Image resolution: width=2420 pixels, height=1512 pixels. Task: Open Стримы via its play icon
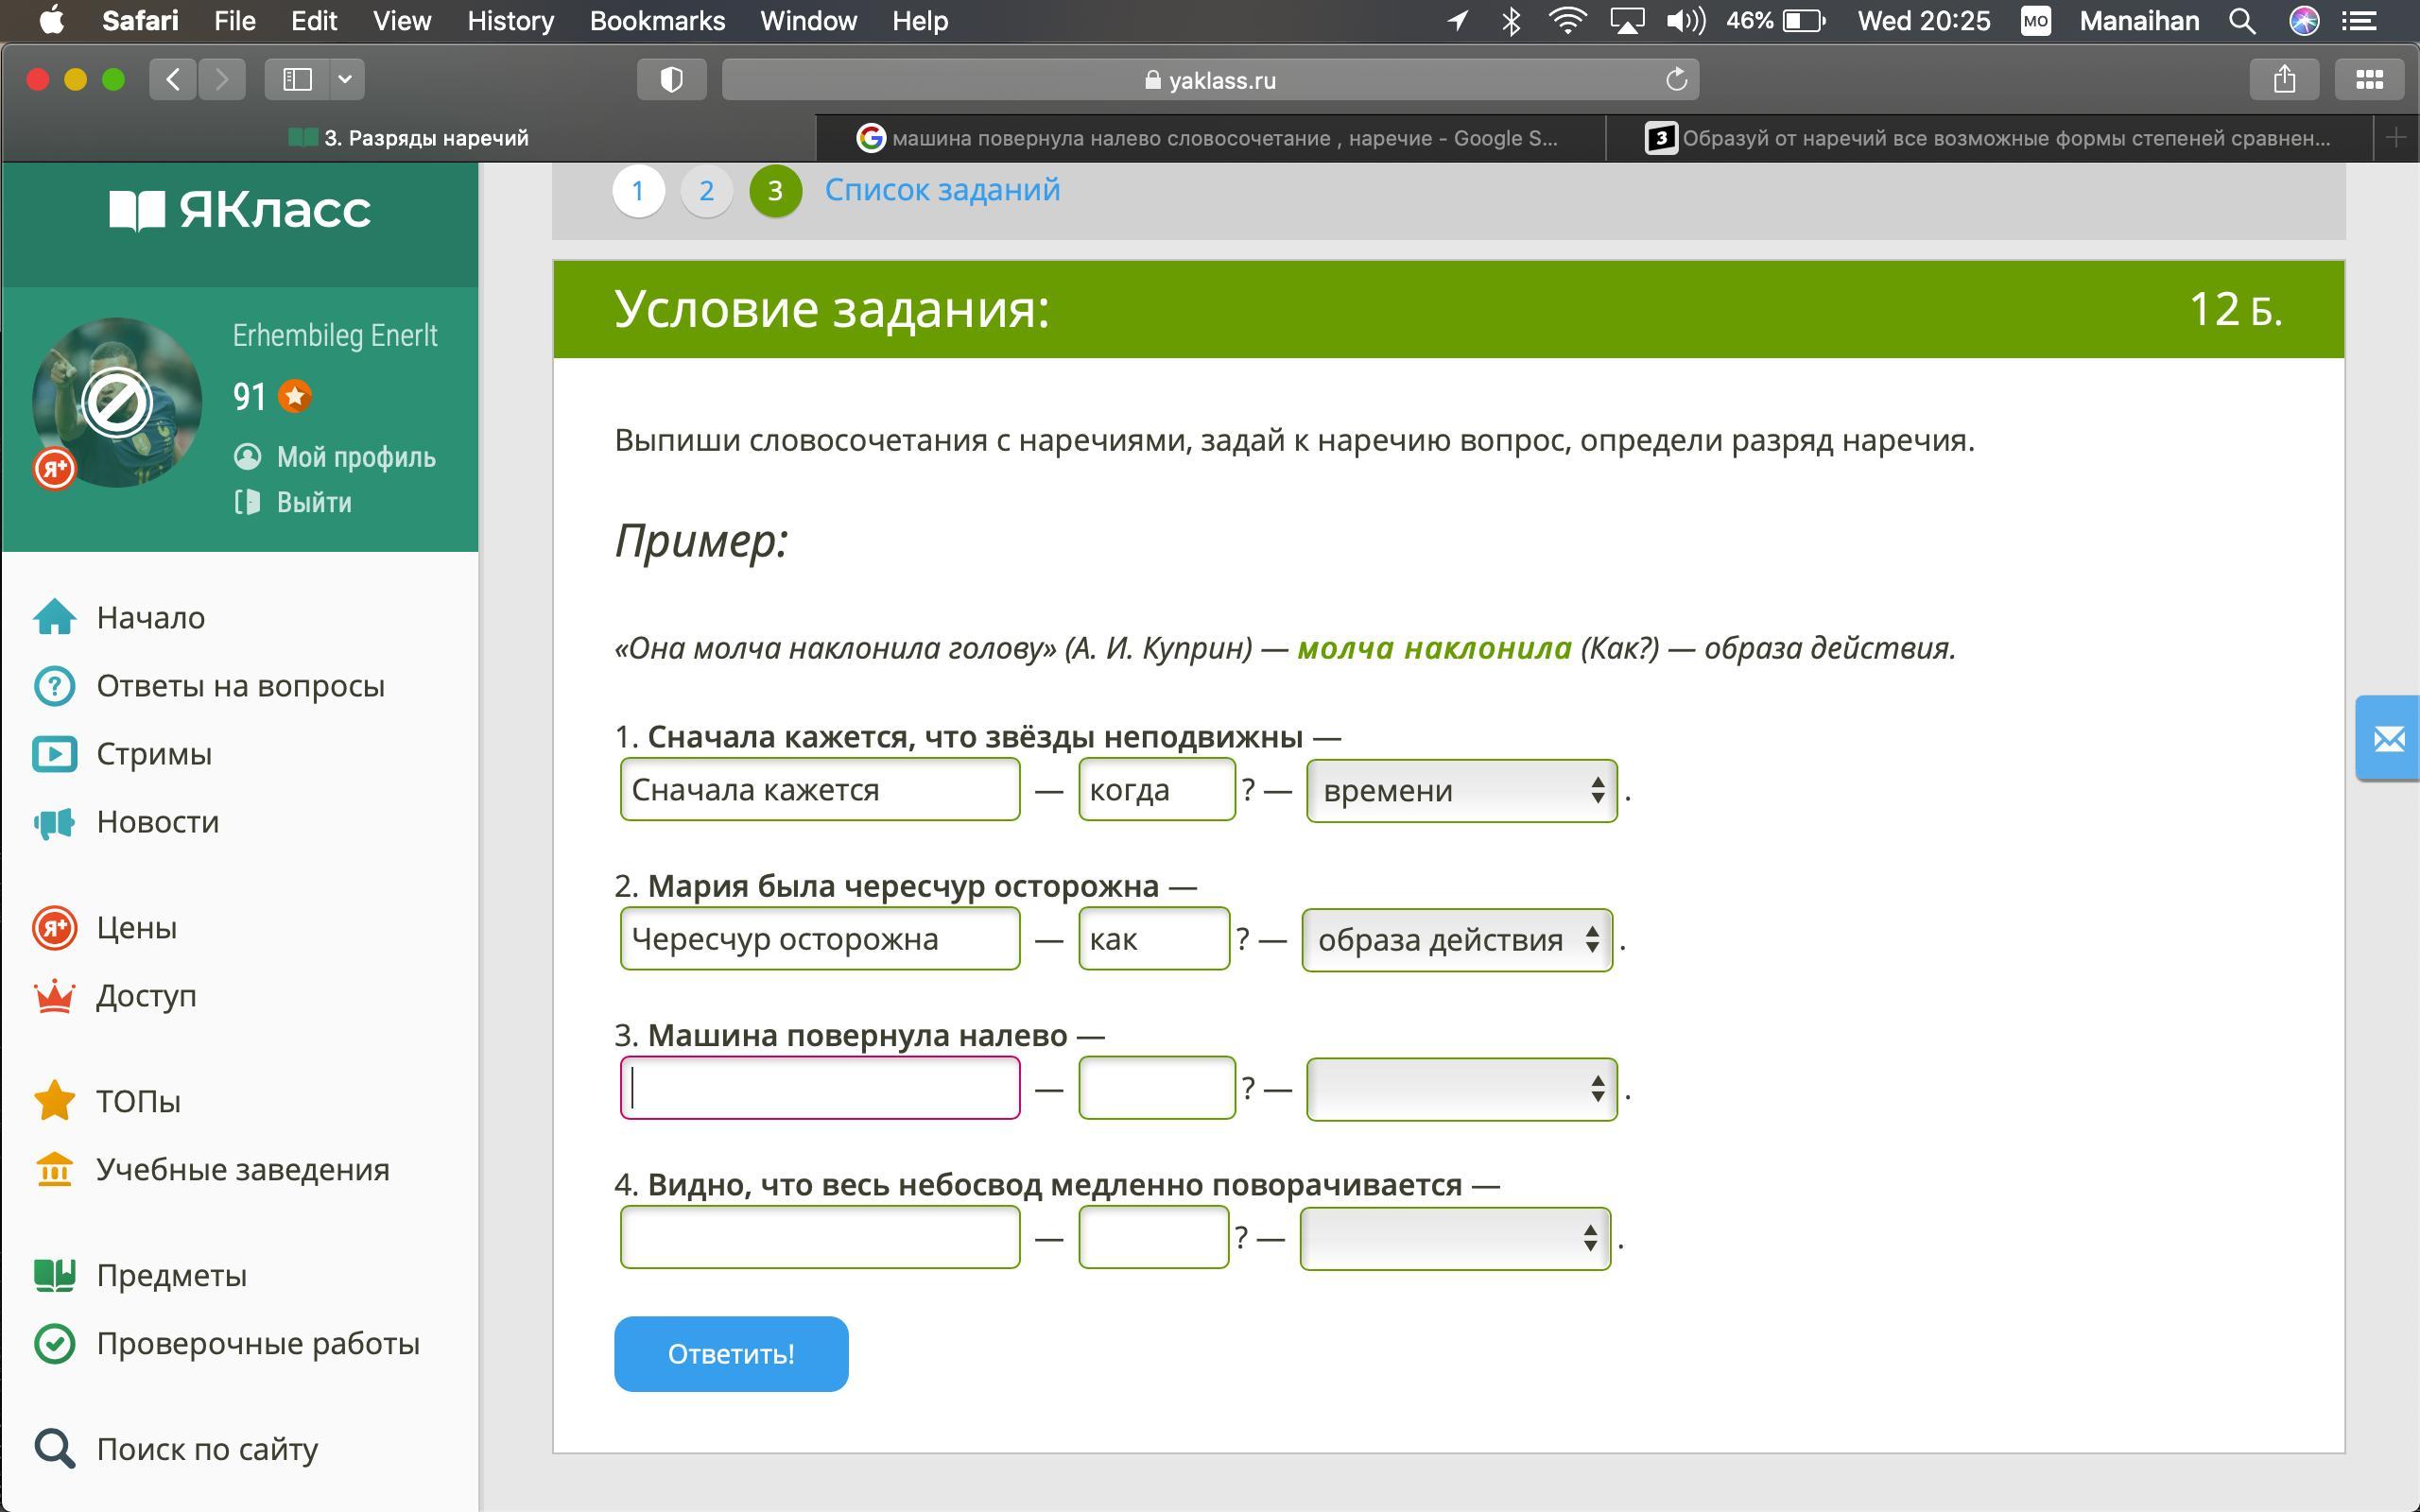pyautogui.click(x=54, y=753)
